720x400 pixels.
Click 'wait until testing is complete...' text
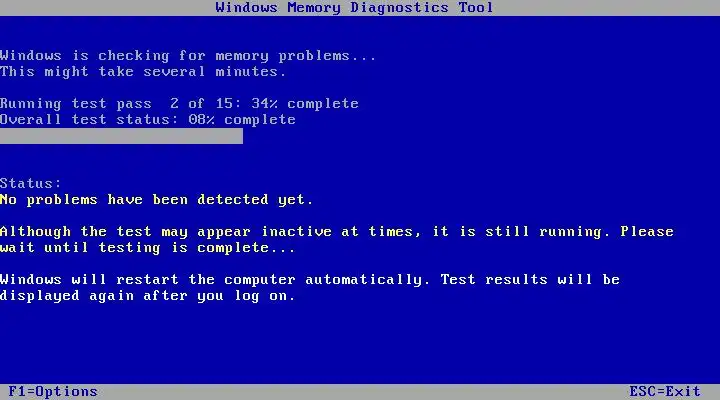click(147, 248)
